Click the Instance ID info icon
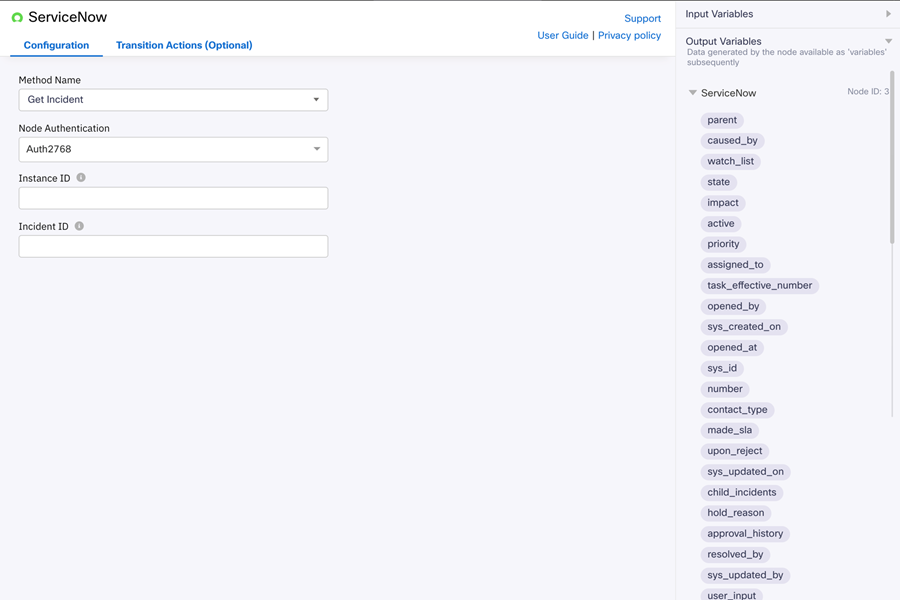900x600 pixels. (x=81, y=177)
